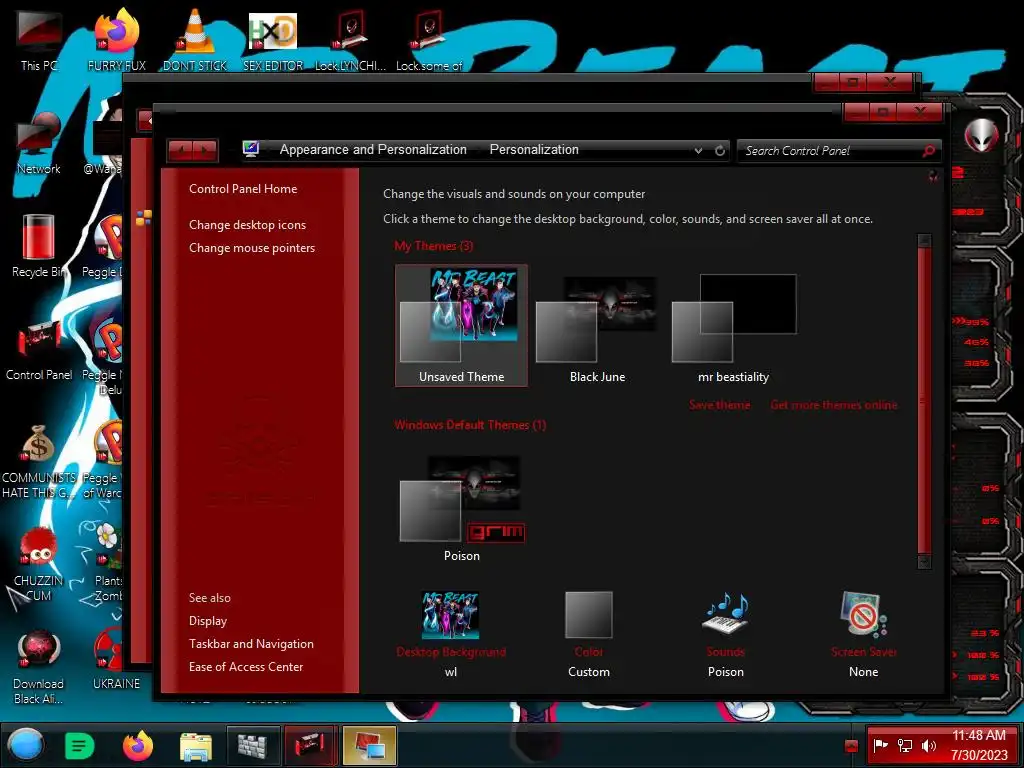This screenshot has height=768, width=1024.
Task: Click the themes list scroll down arrow
Action: 924,561
